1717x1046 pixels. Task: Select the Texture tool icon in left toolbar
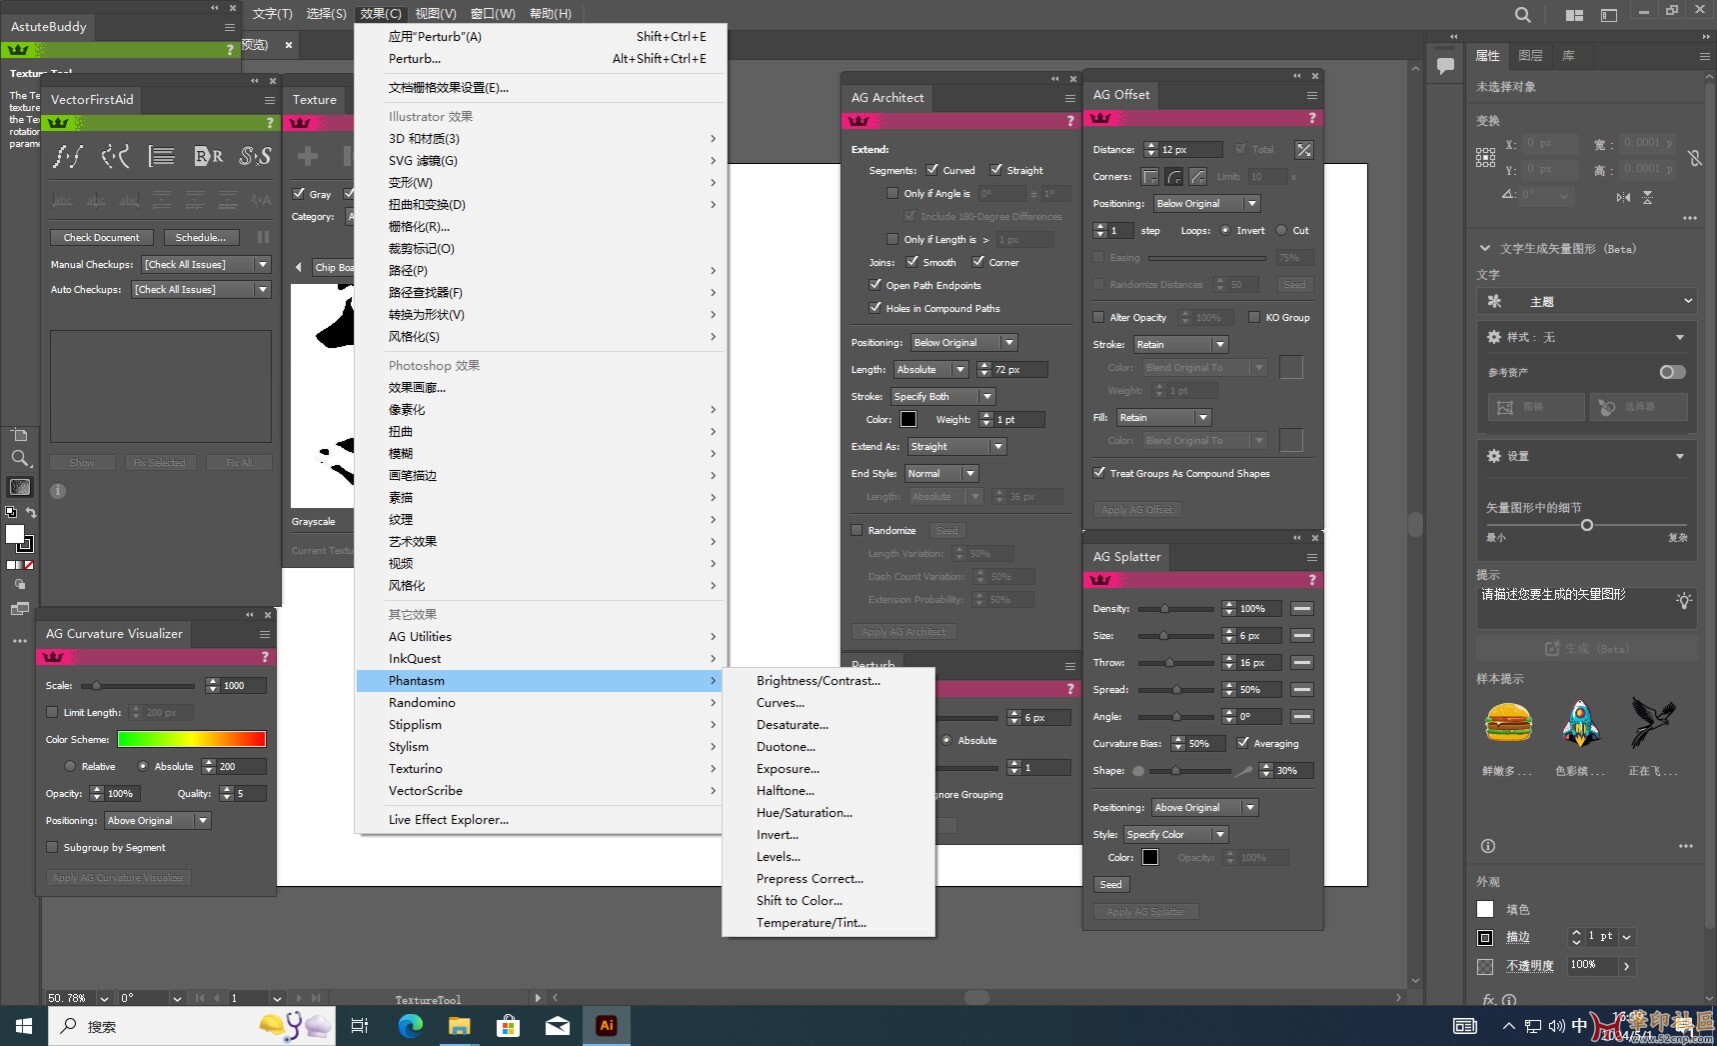click(x=20, y=487)
